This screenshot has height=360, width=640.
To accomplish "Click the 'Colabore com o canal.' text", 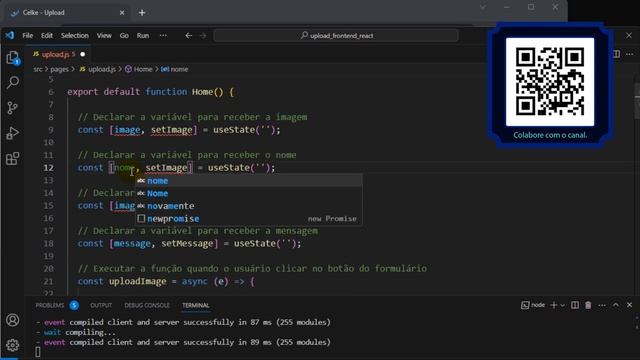I will coord(550,135).
